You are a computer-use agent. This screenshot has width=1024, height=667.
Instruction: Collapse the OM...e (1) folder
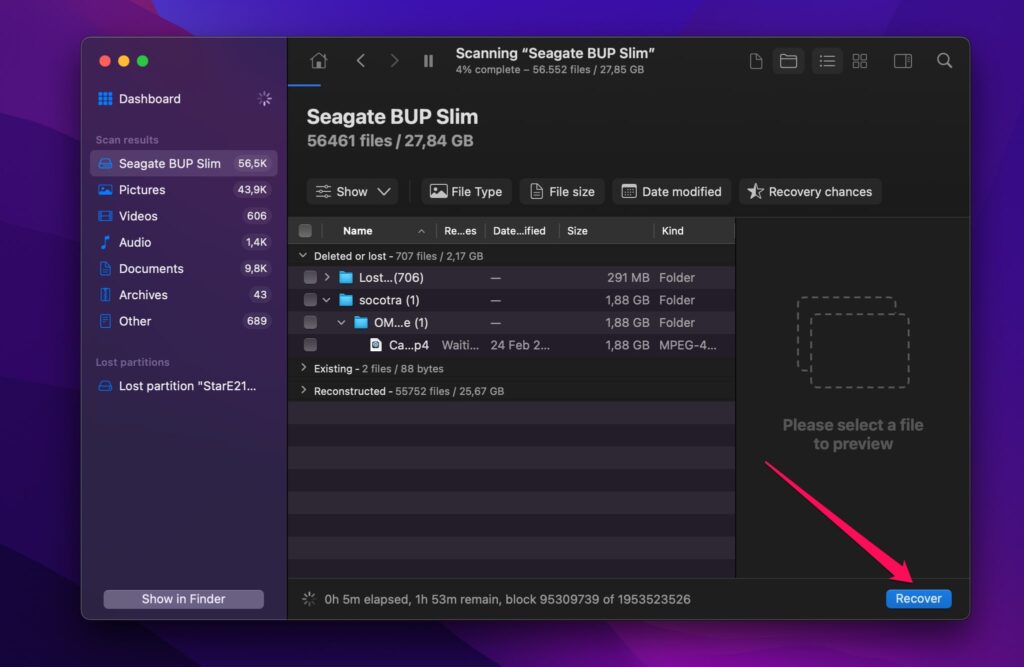click(341, 322)
